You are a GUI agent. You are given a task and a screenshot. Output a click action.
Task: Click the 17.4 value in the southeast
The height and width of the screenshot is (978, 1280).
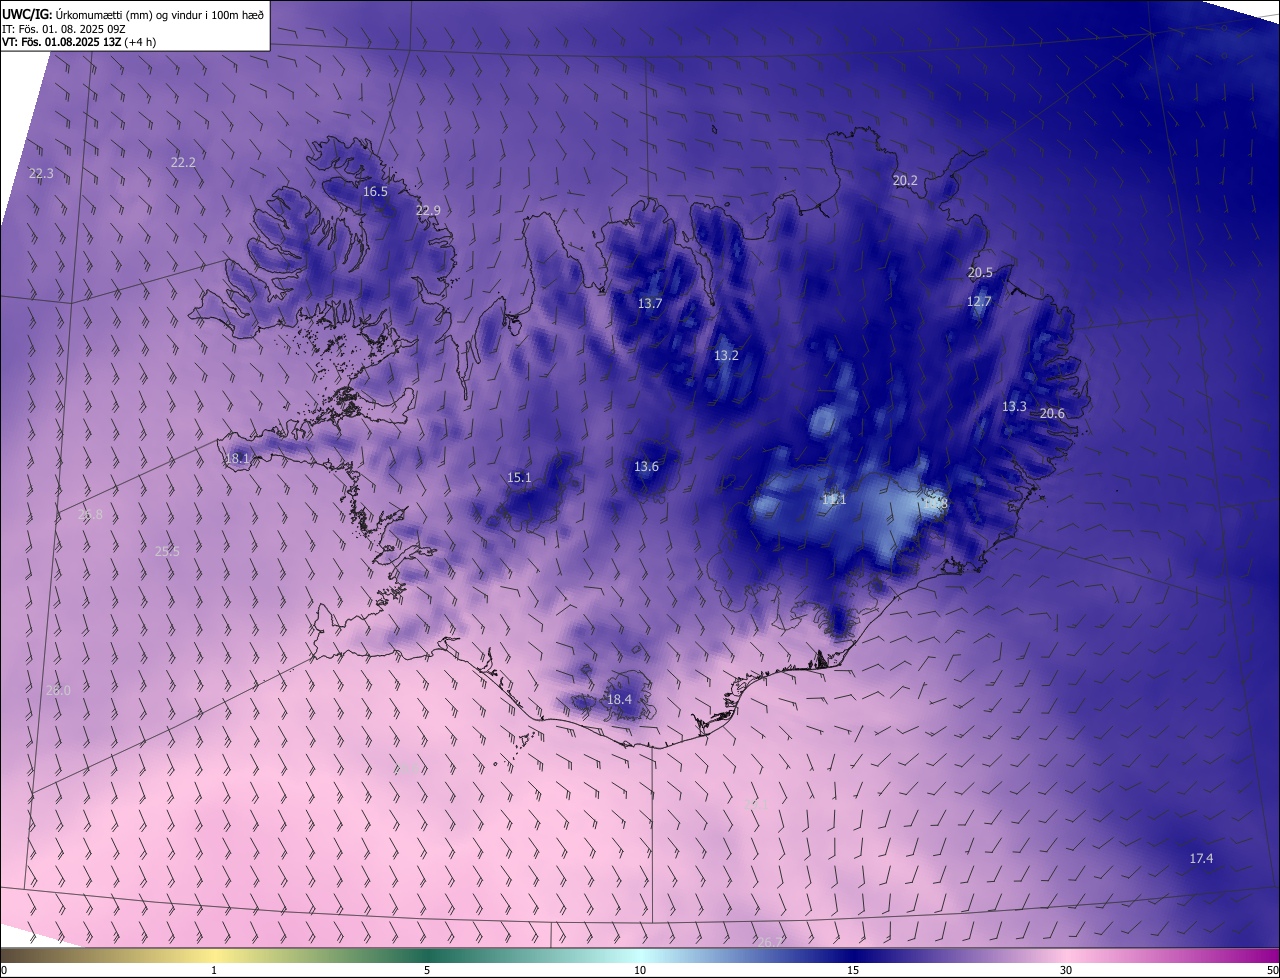click(x=1201, y=858)
